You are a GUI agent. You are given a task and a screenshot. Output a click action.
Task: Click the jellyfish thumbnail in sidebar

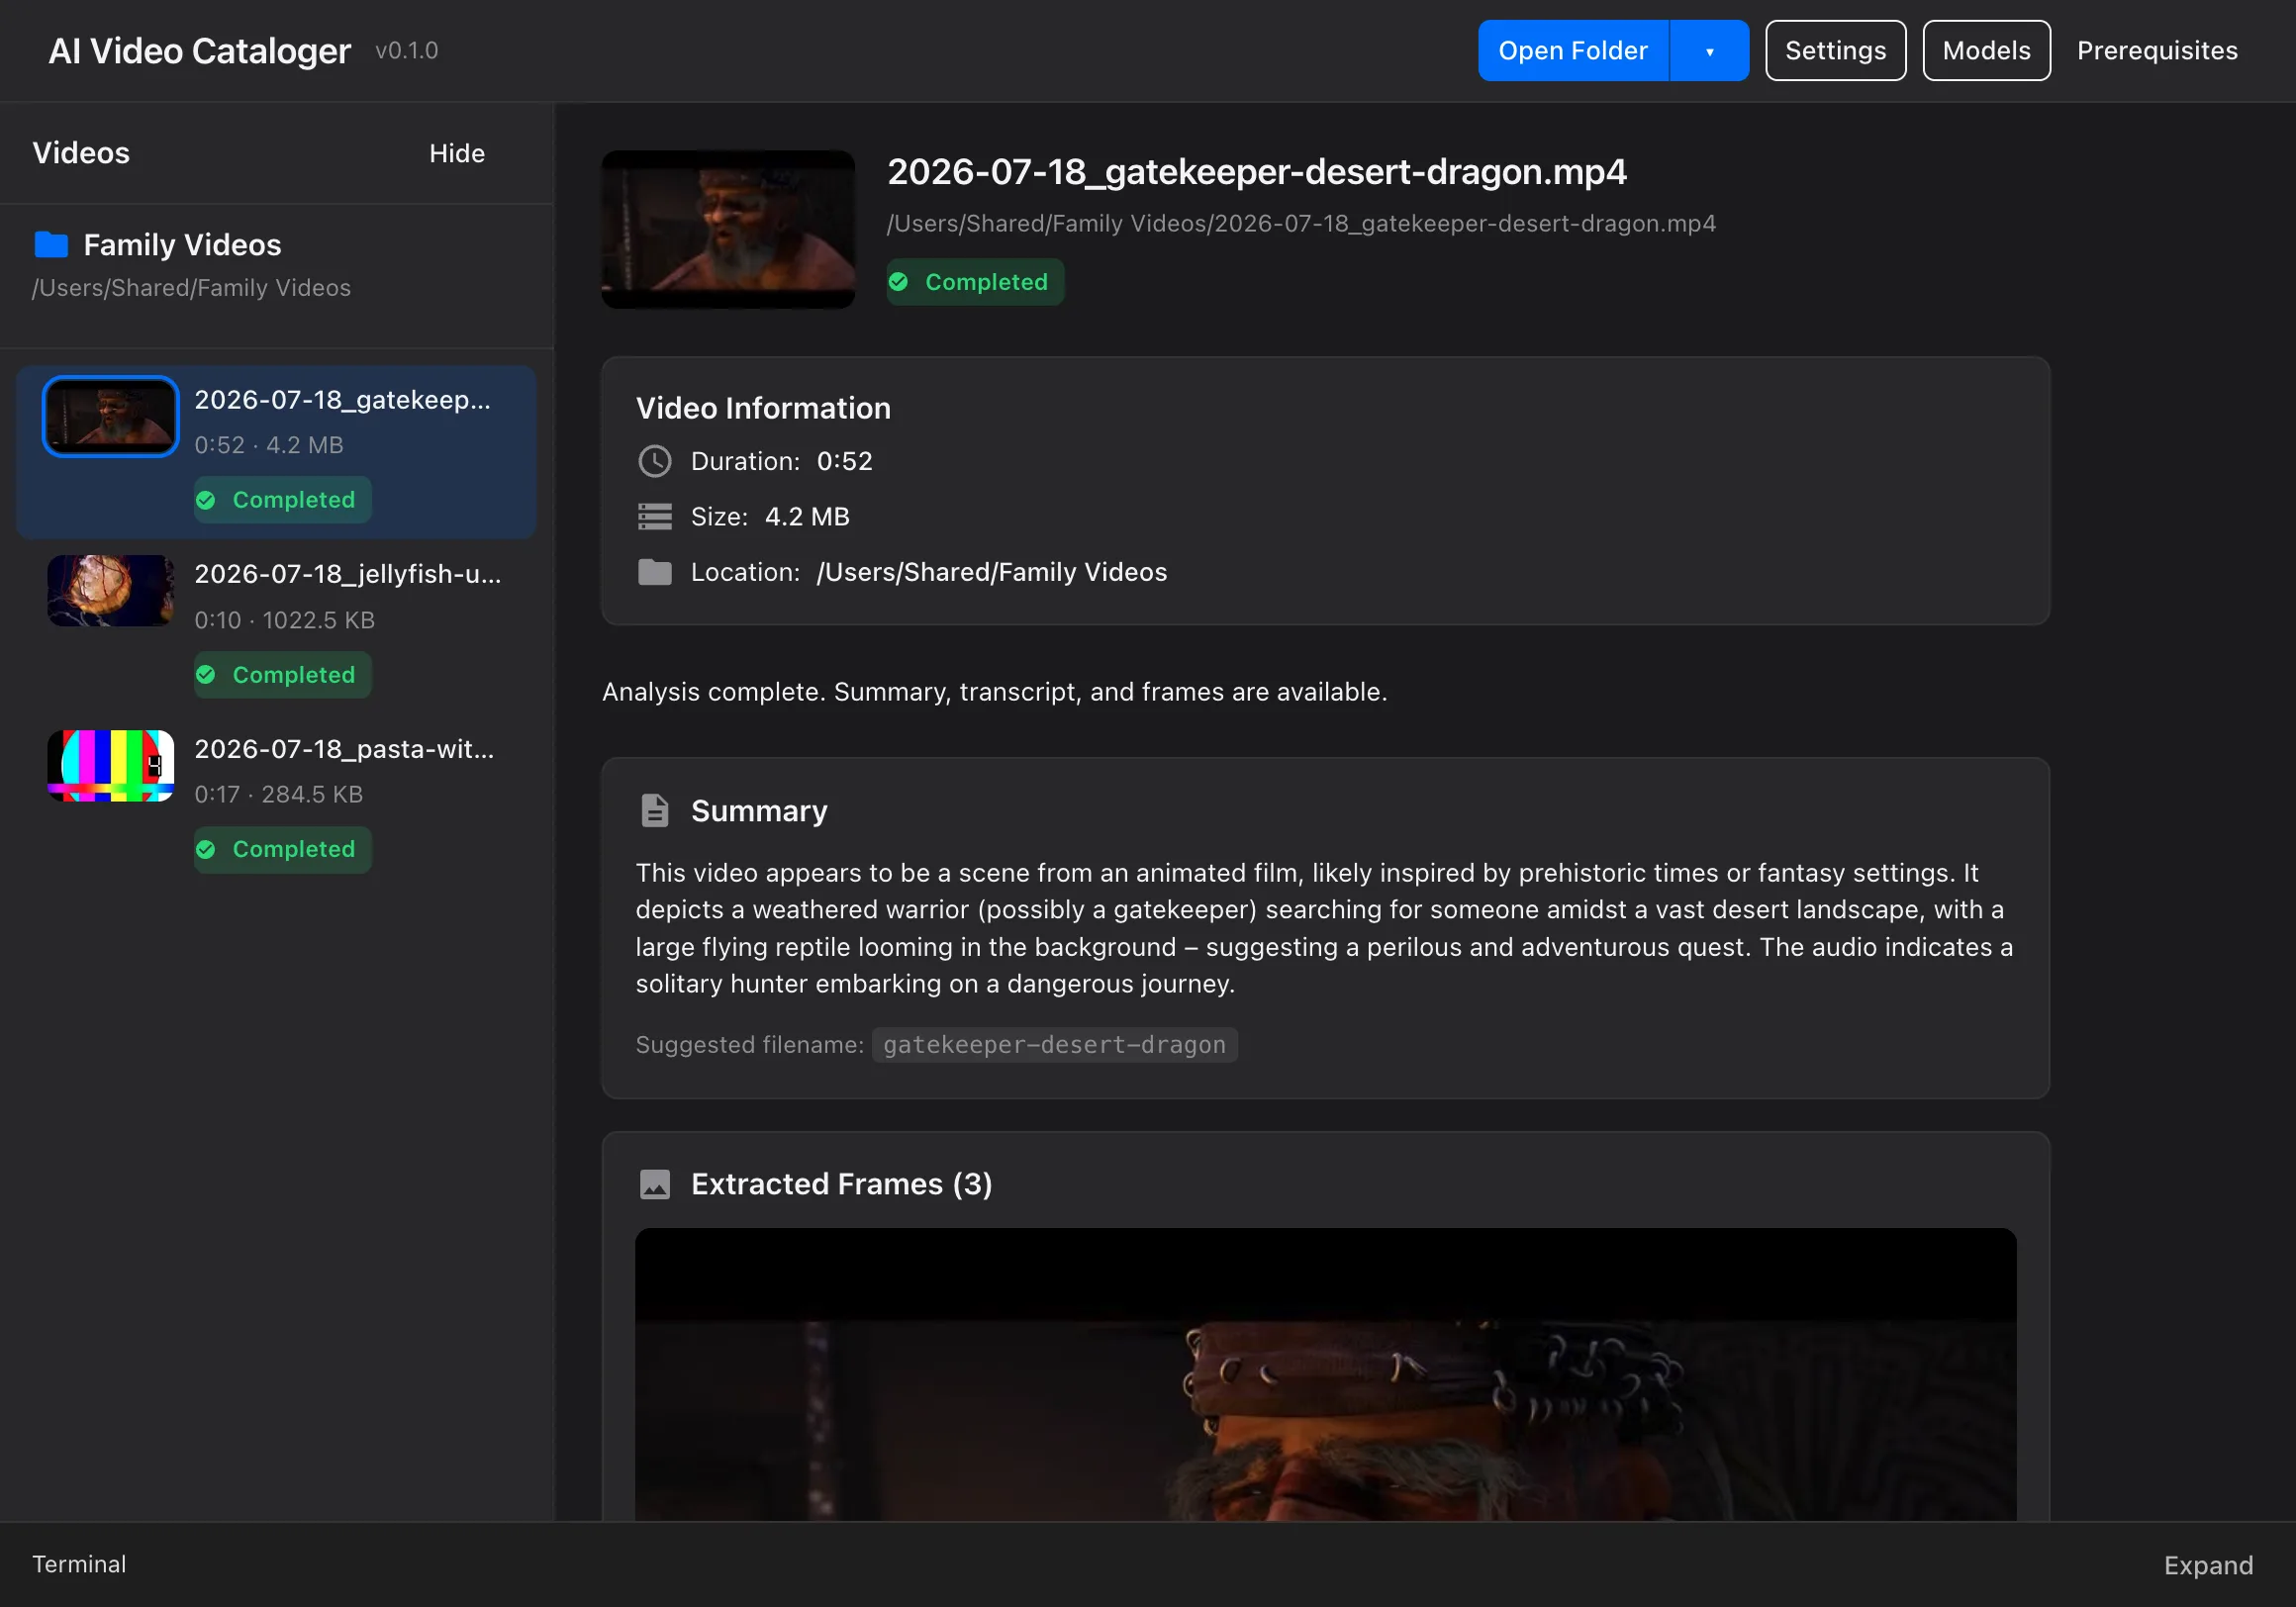tap(110, 591)
